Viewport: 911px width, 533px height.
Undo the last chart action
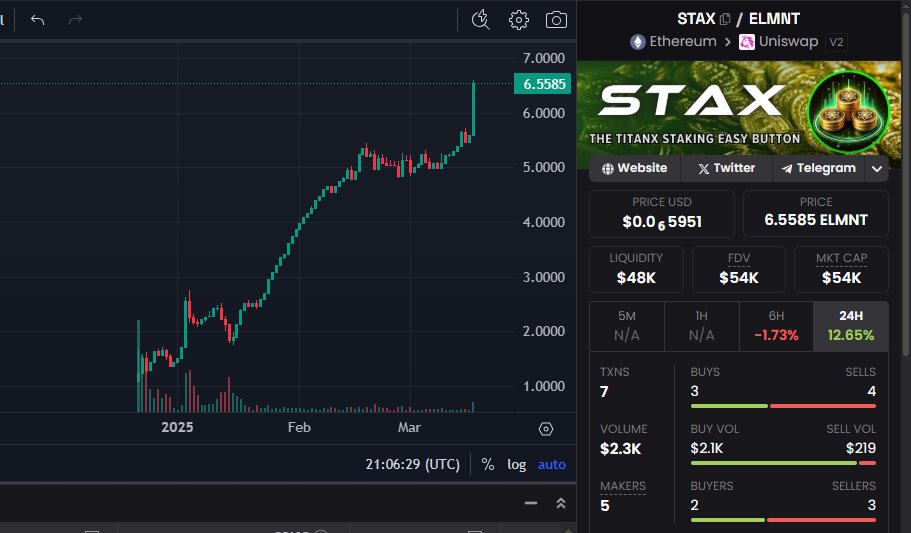pos(38,20)
